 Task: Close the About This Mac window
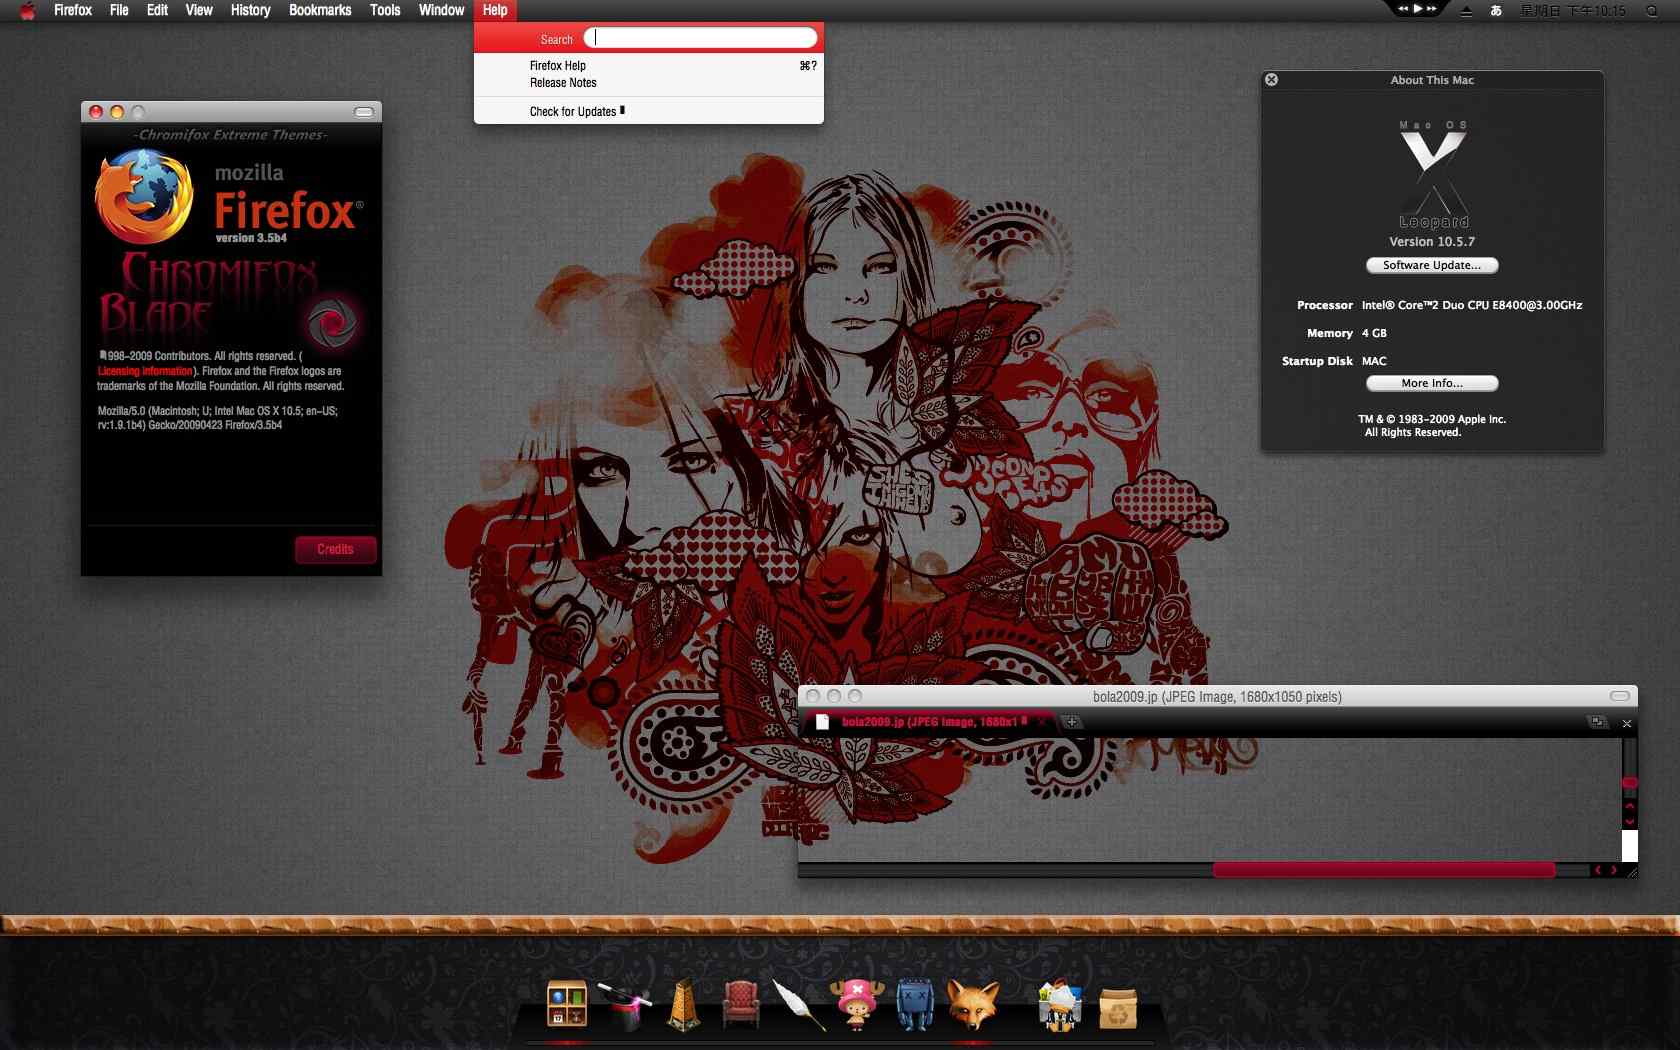click(x=1271, y=80)
